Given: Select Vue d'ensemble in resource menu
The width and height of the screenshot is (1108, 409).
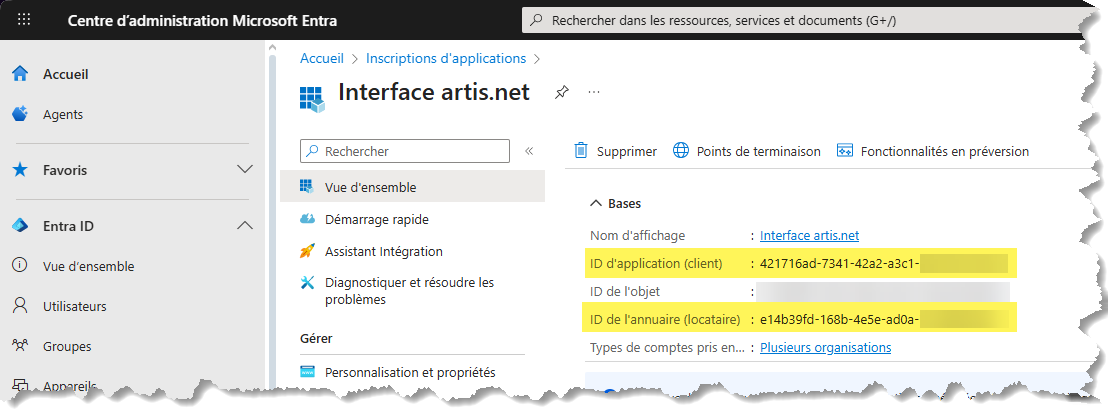Looking at the screenshot, I should (370, 187).
